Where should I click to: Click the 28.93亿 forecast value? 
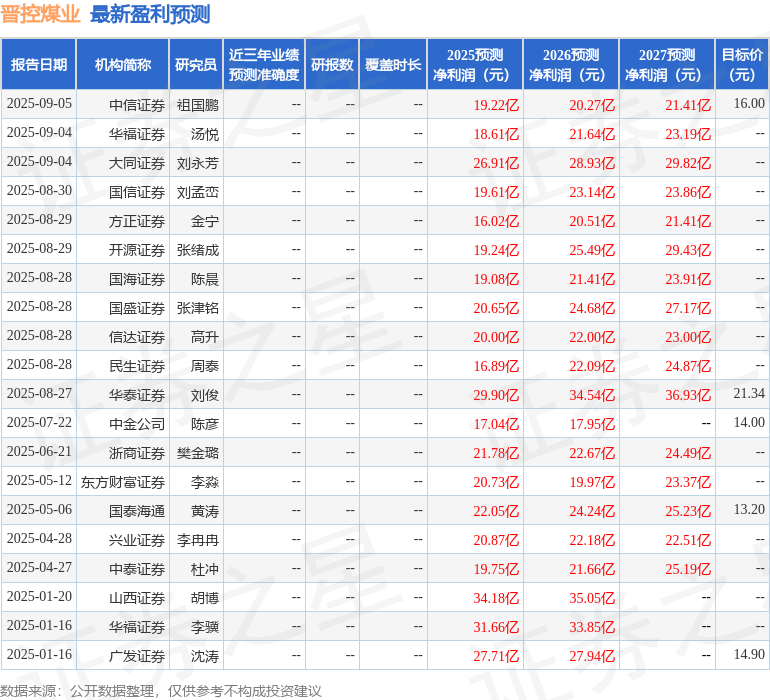(x=592, y=163)
